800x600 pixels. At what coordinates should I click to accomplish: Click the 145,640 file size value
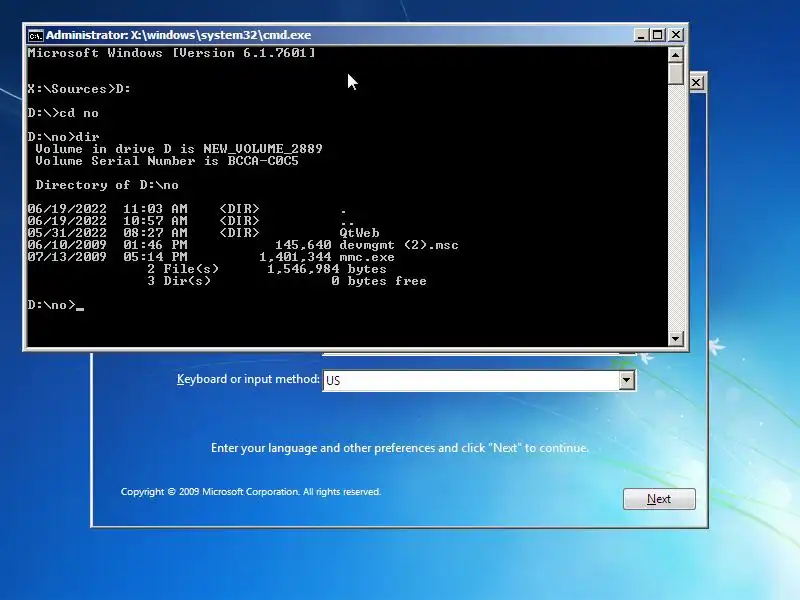303,245
